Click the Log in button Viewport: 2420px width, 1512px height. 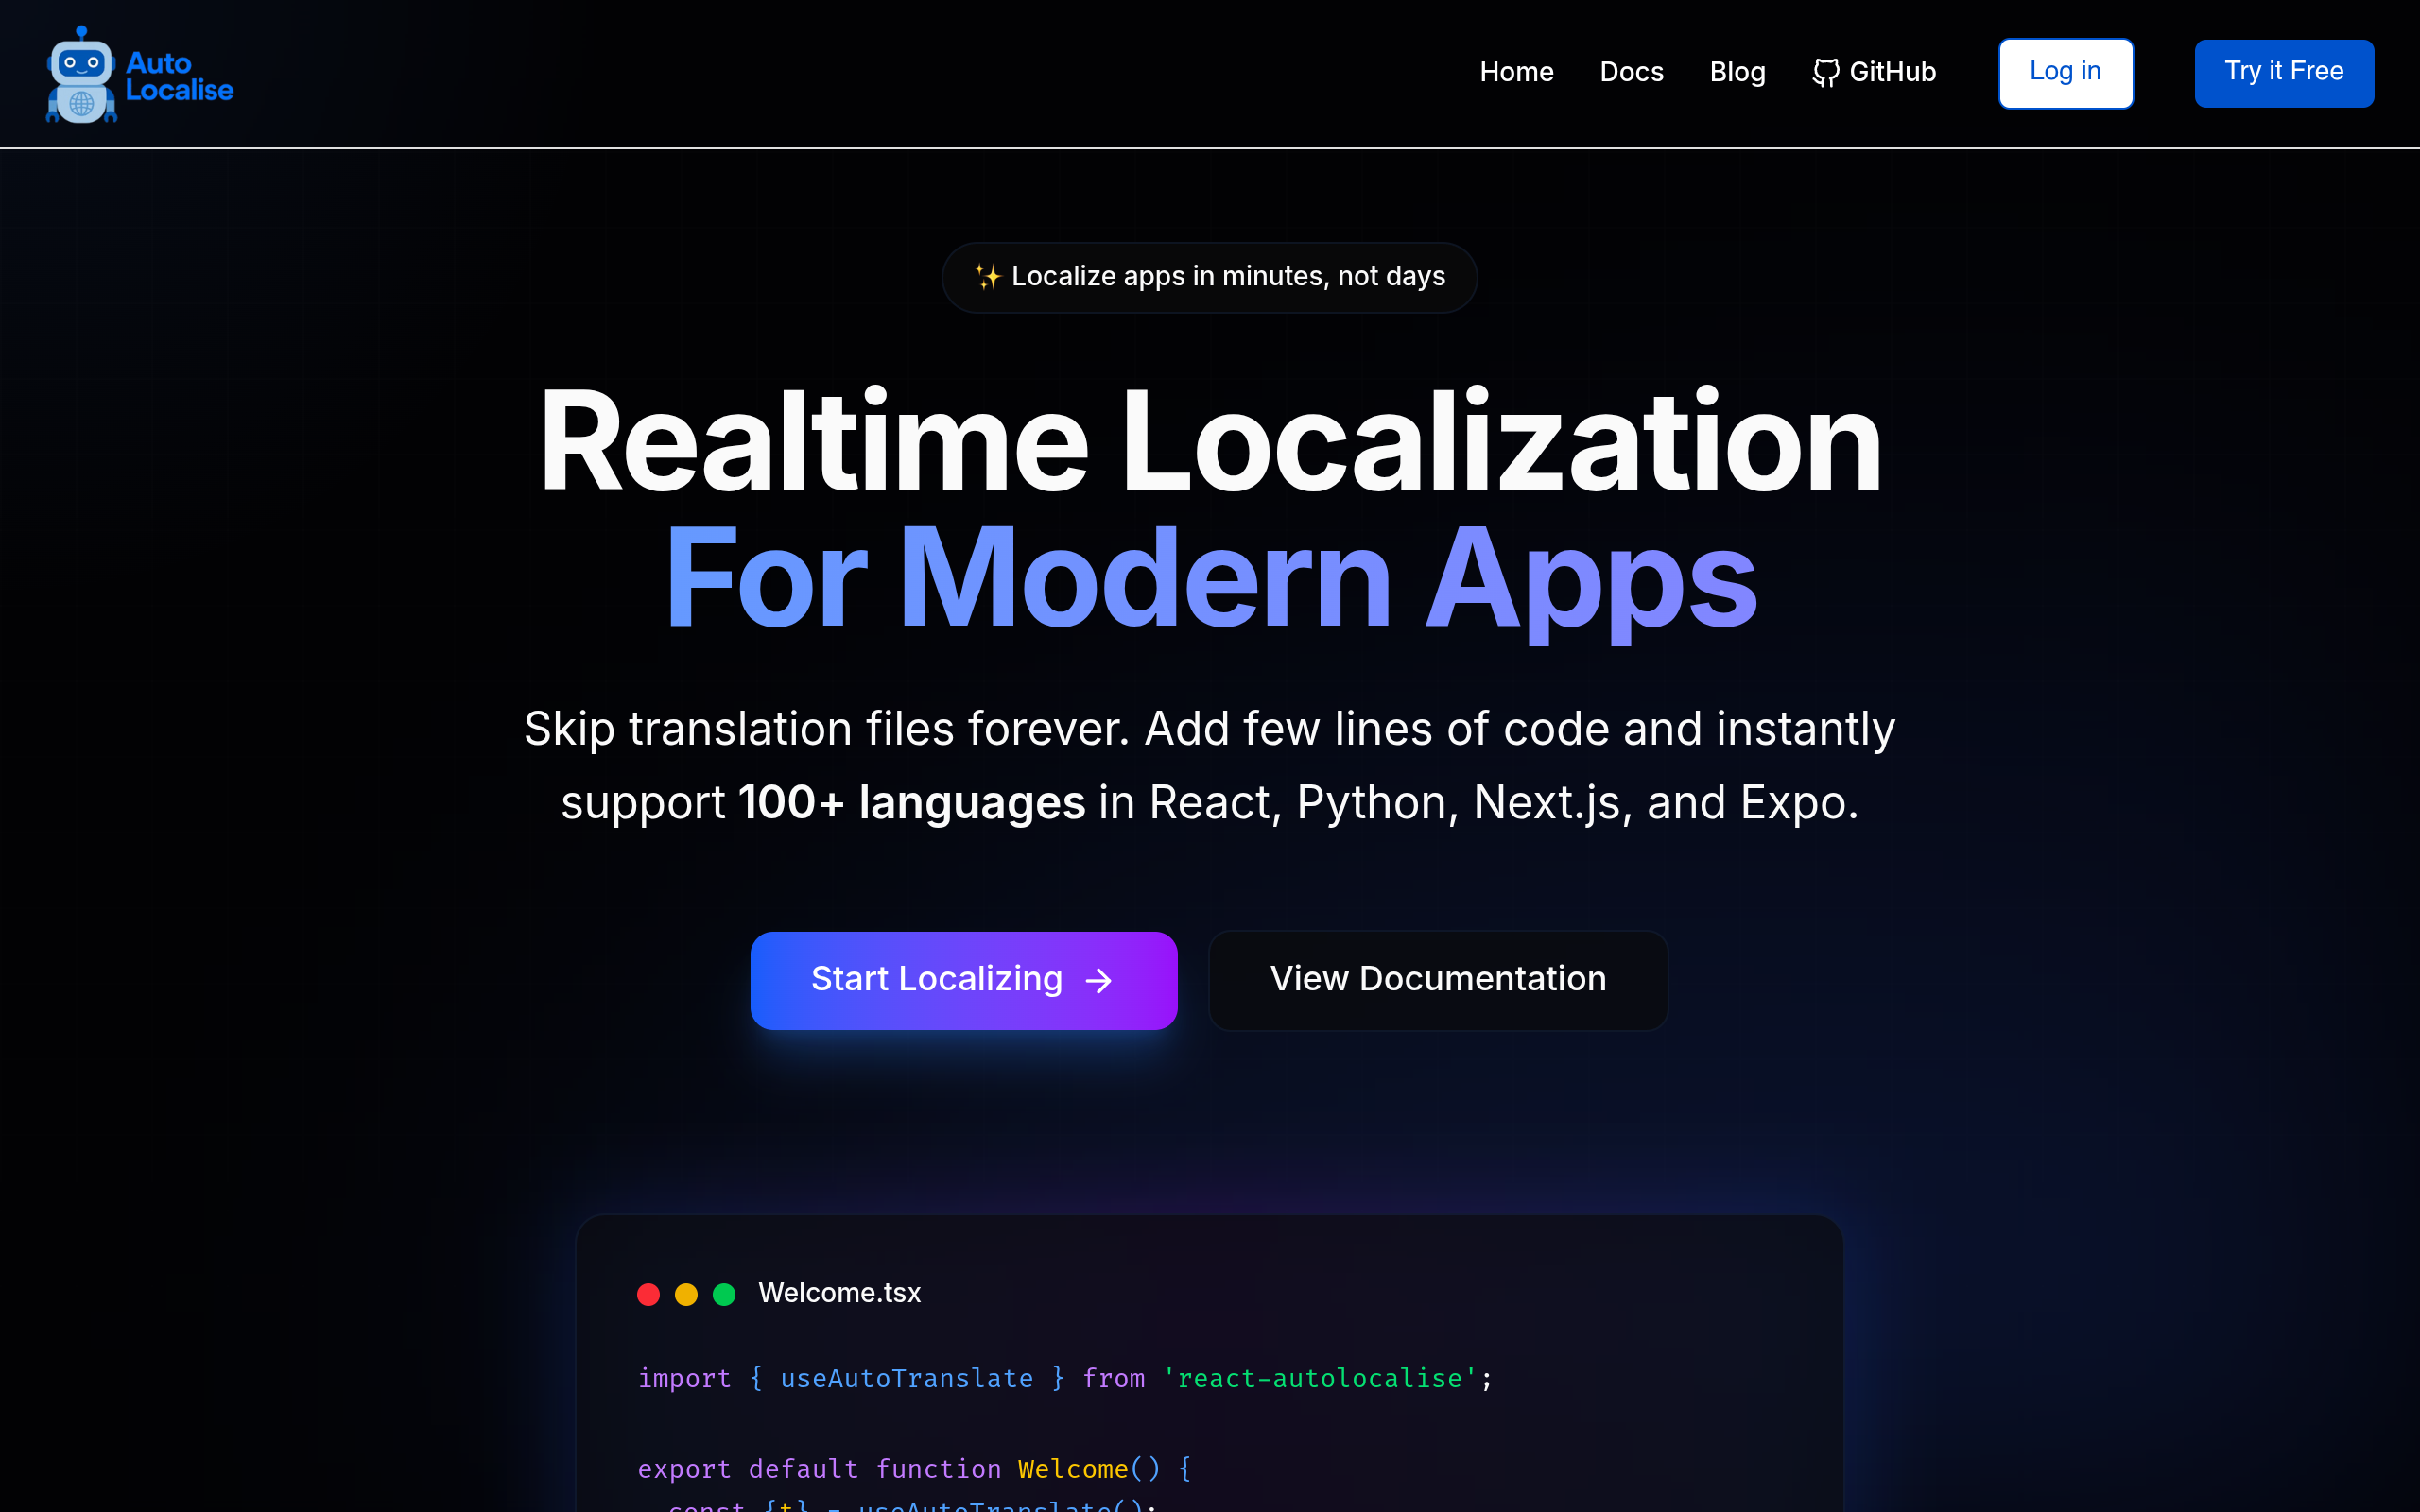pos(2065,73)
